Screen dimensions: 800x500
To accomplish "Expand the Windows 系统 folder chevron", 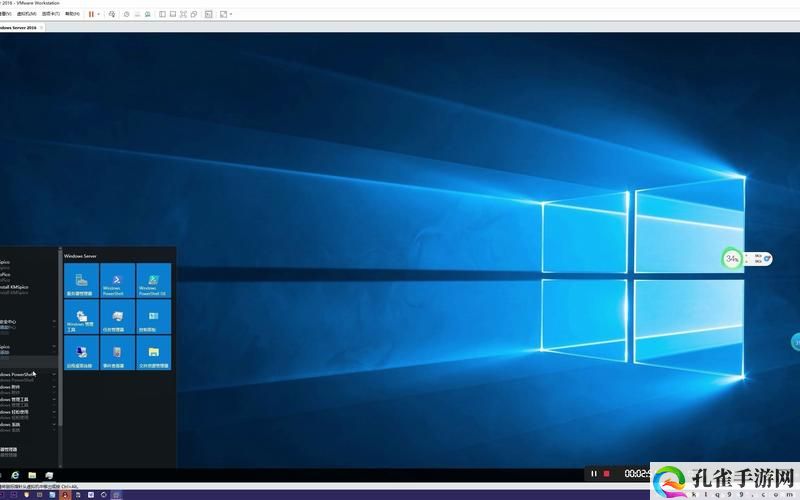I will (x=54, y=424).
